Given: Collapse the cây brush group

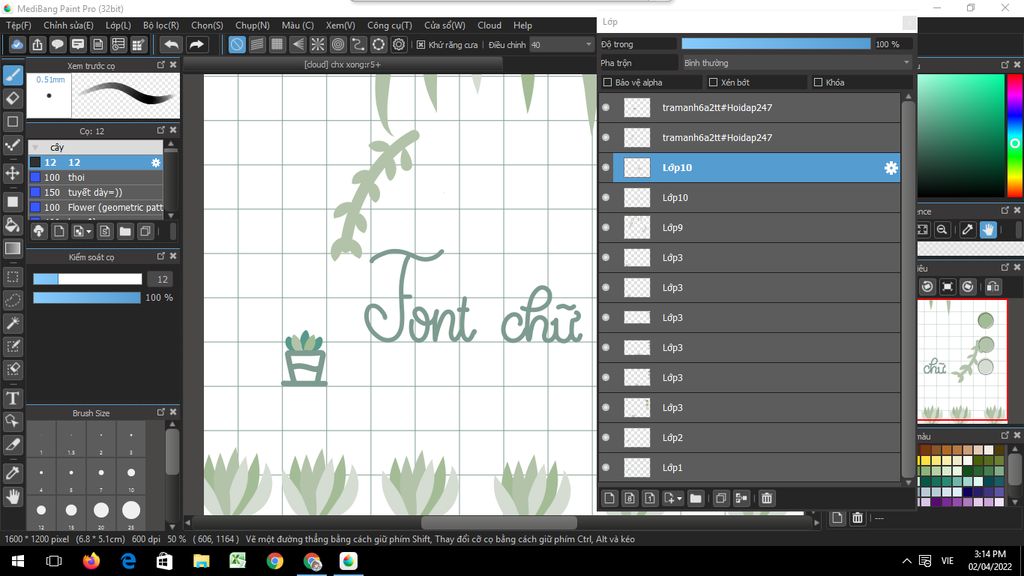Looking at the screenshot, I should (x=35, y=148).
